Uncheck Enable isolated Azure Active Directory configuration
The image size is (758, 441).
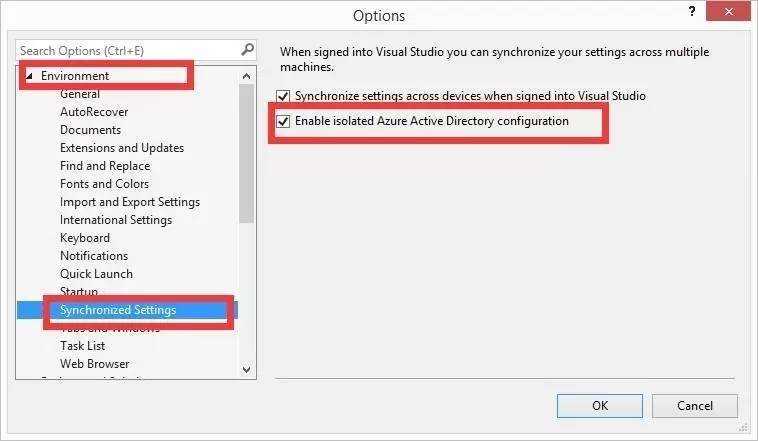pyautogui.click(x=283, y=121)
